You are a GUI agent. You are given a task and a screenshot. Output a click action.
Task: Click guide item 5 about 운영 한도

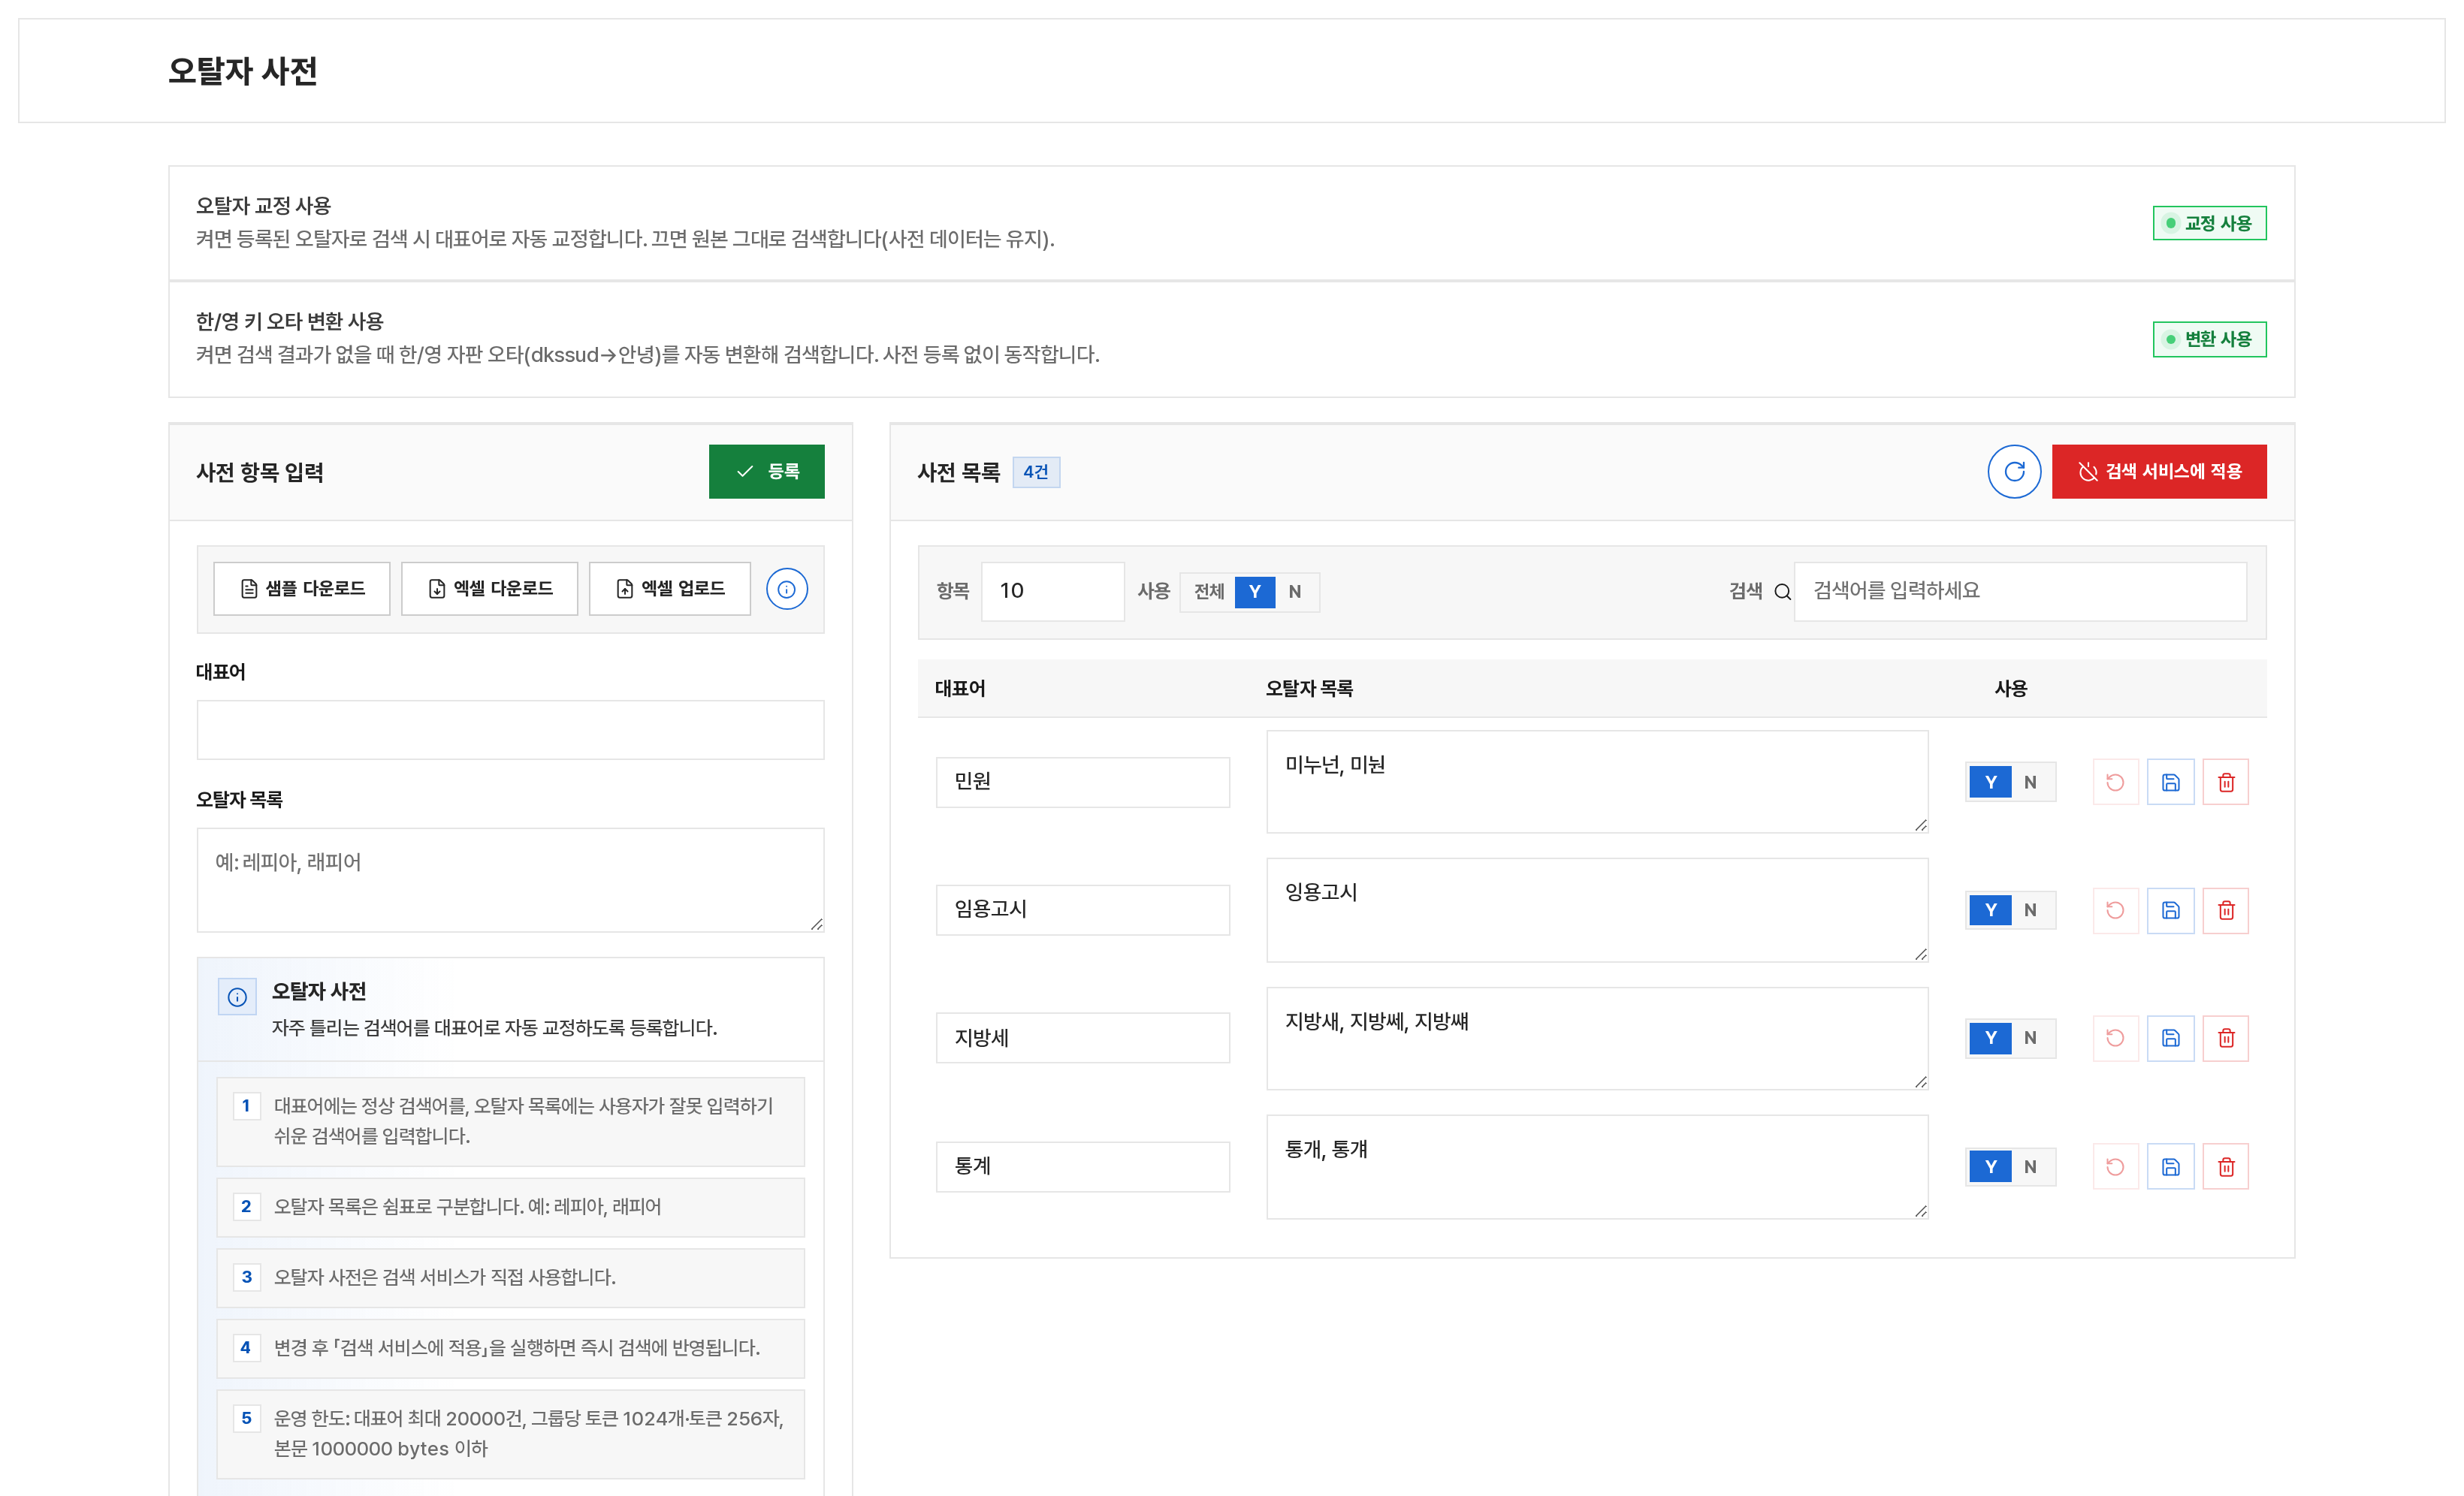pos(510,1434)
